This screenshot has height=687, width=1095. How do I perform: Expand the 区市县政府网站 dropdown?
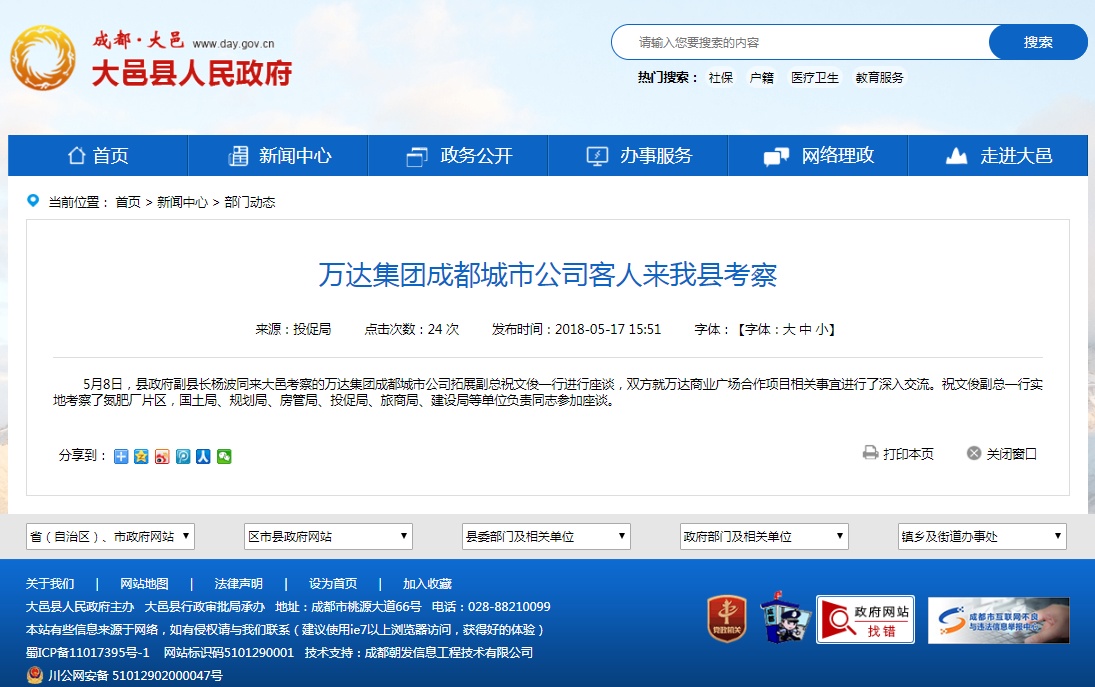coord(328,536)
